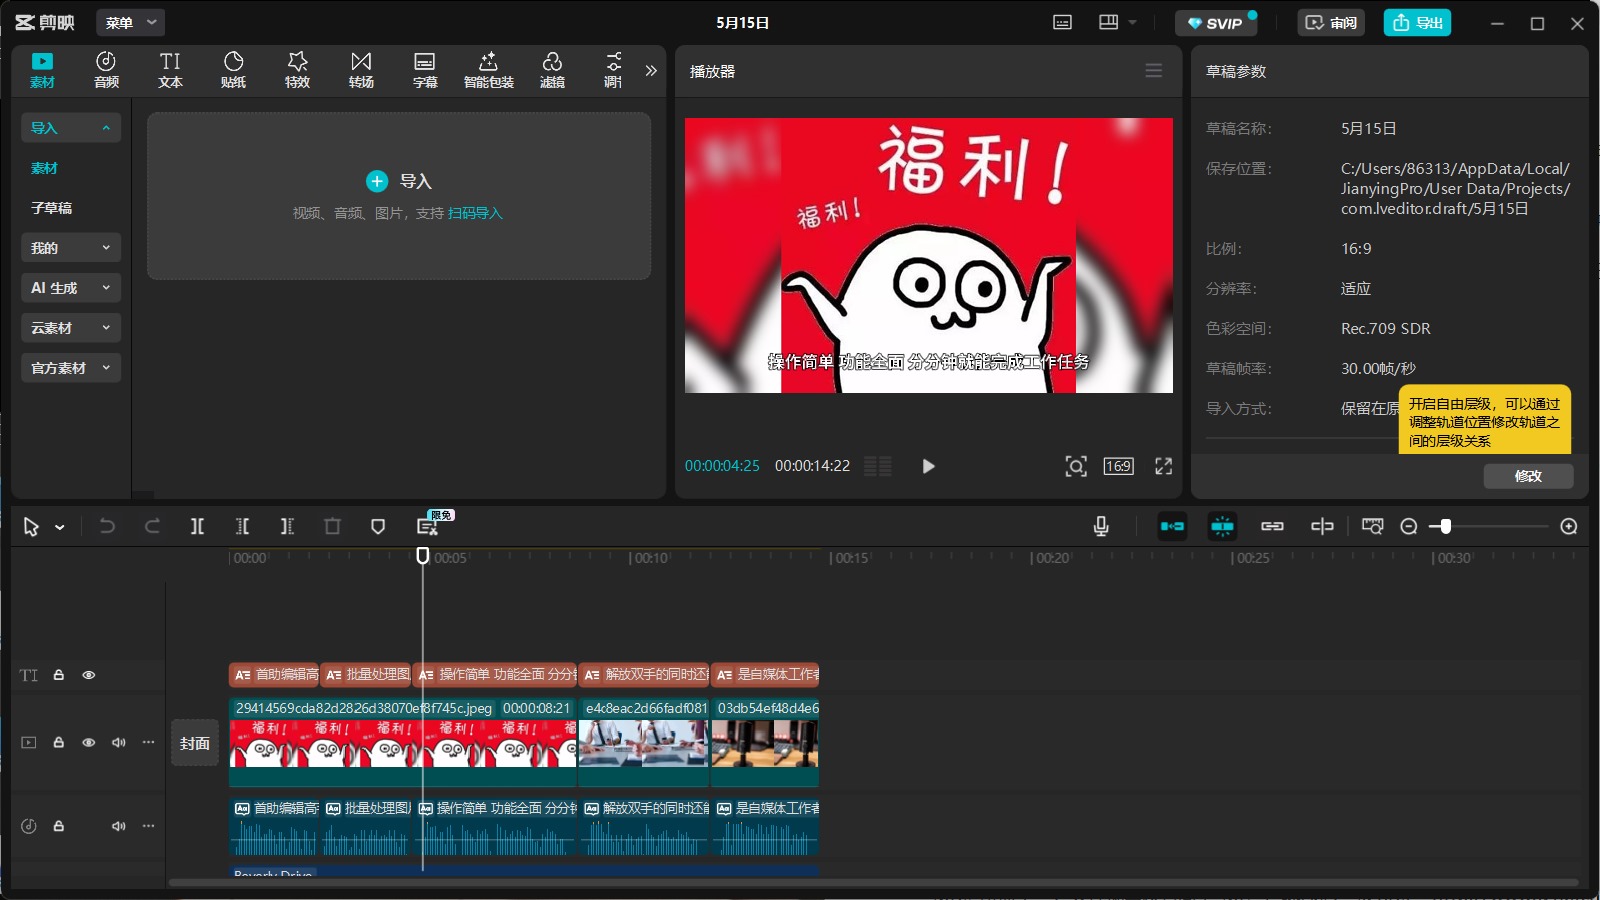This screenshot has width=1600, height=900.
Task: Expand the 官方素材 section
Action: pyautogui.click(x=71, y=368)
